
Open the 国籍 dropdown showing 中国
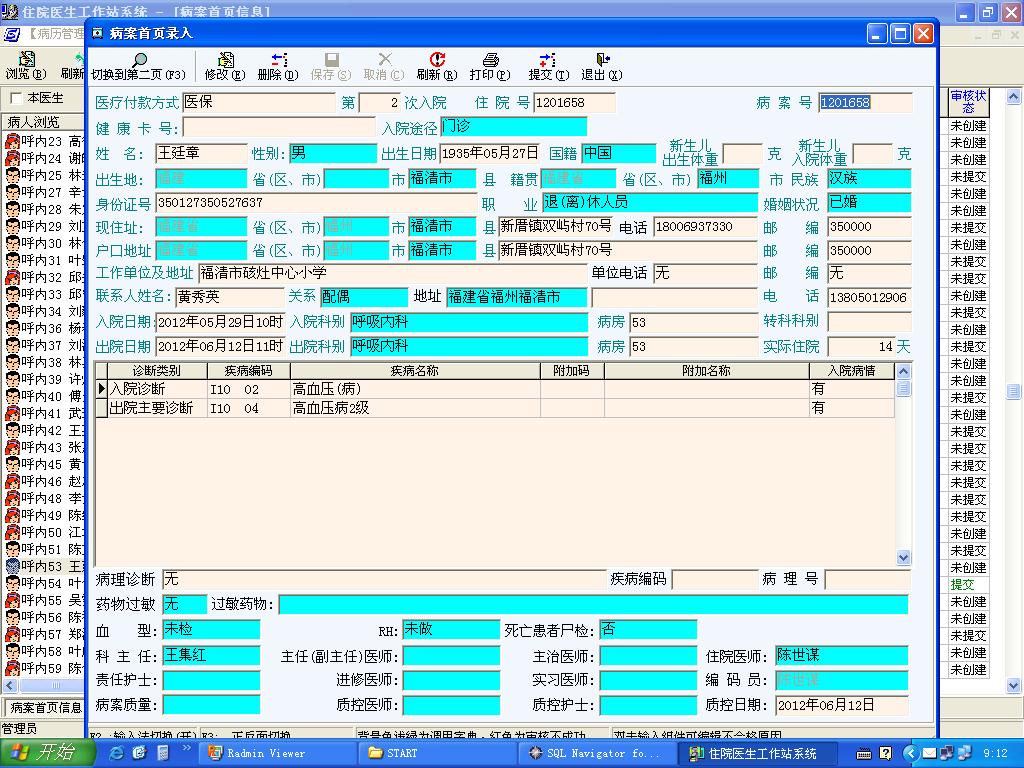(618, 153)
